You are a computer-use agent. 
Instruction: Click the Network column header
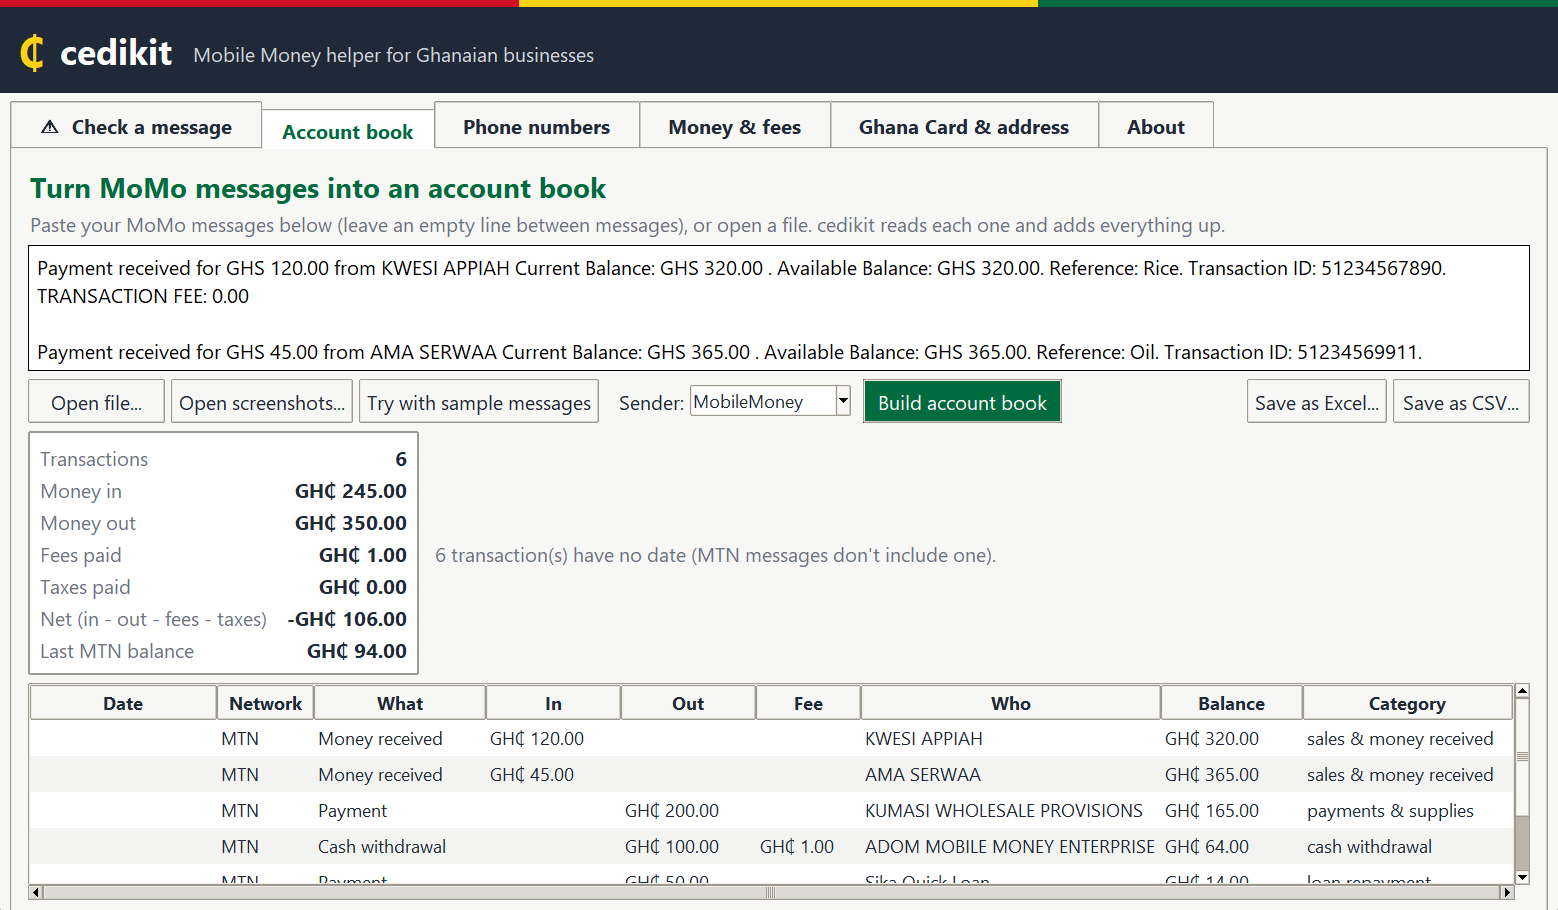(265, 703)
